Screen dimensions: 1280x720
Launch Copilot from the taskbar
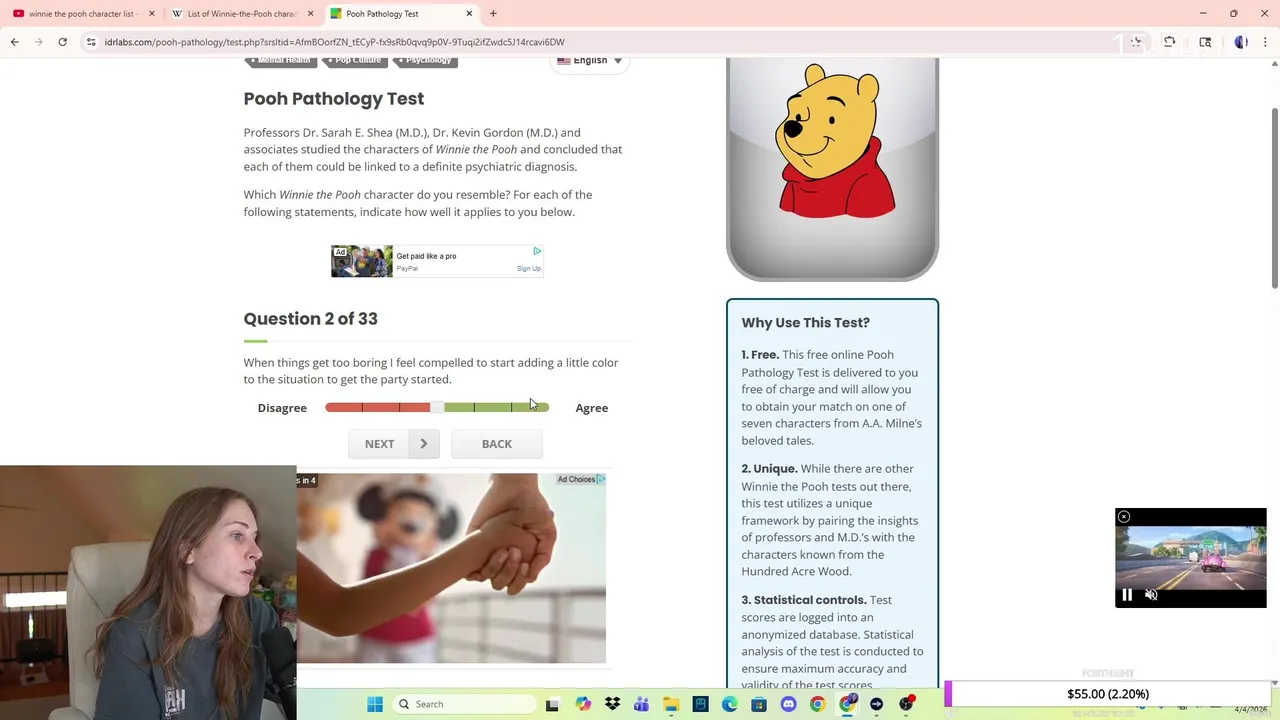[x=583, y=704]
